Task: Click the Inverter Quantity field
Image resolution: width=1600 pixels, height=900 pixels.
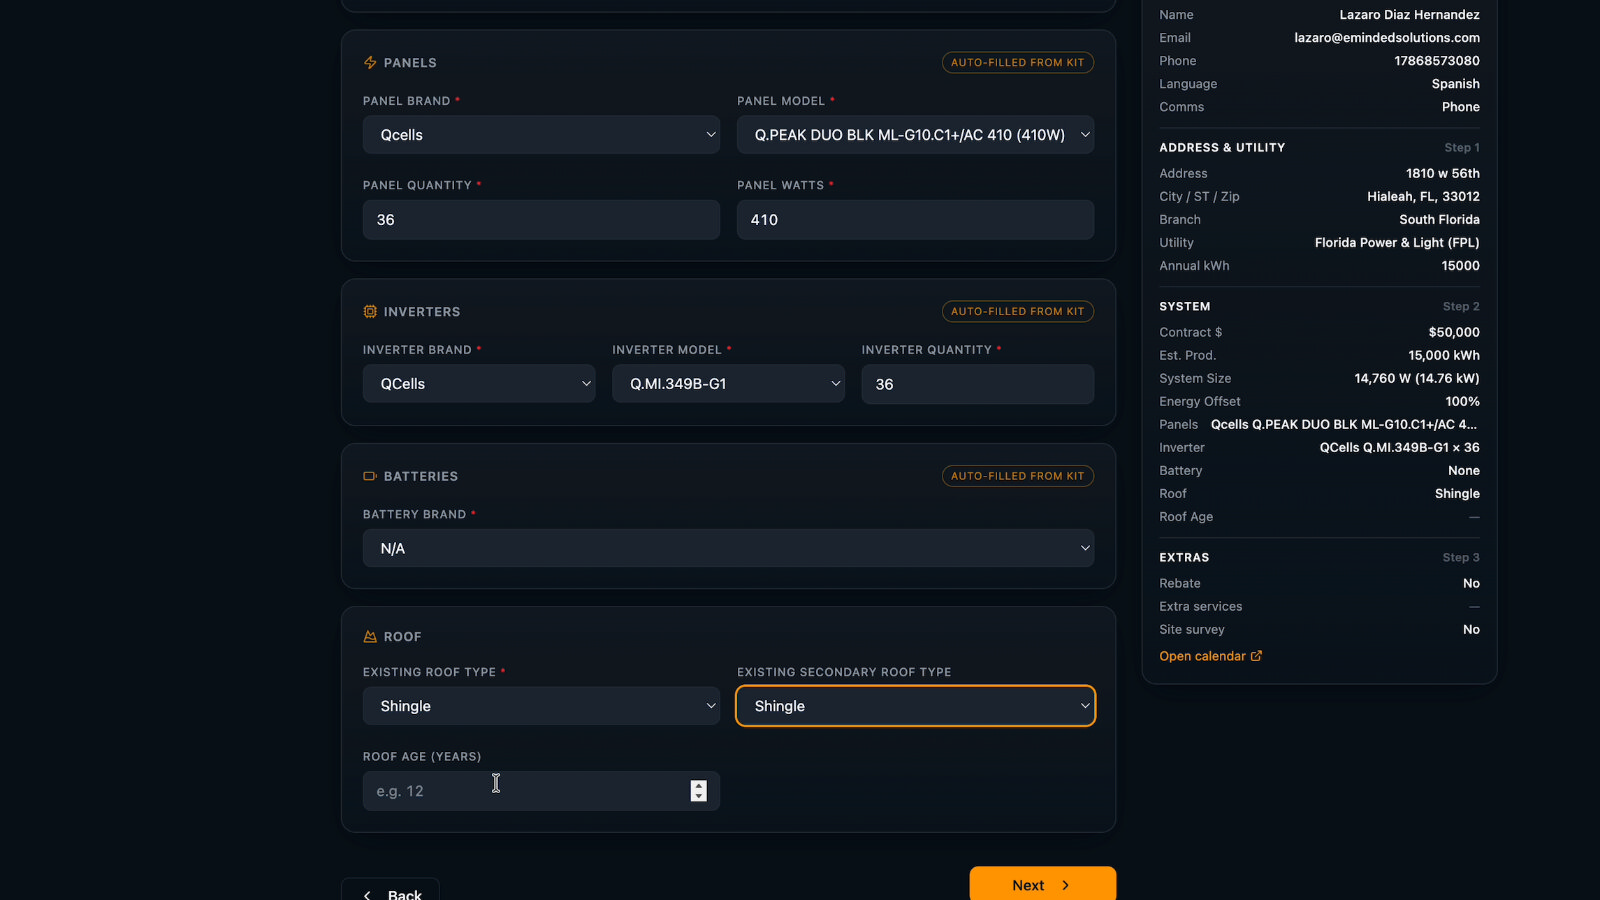Action: pyautogui.click(x=977, y=384)
